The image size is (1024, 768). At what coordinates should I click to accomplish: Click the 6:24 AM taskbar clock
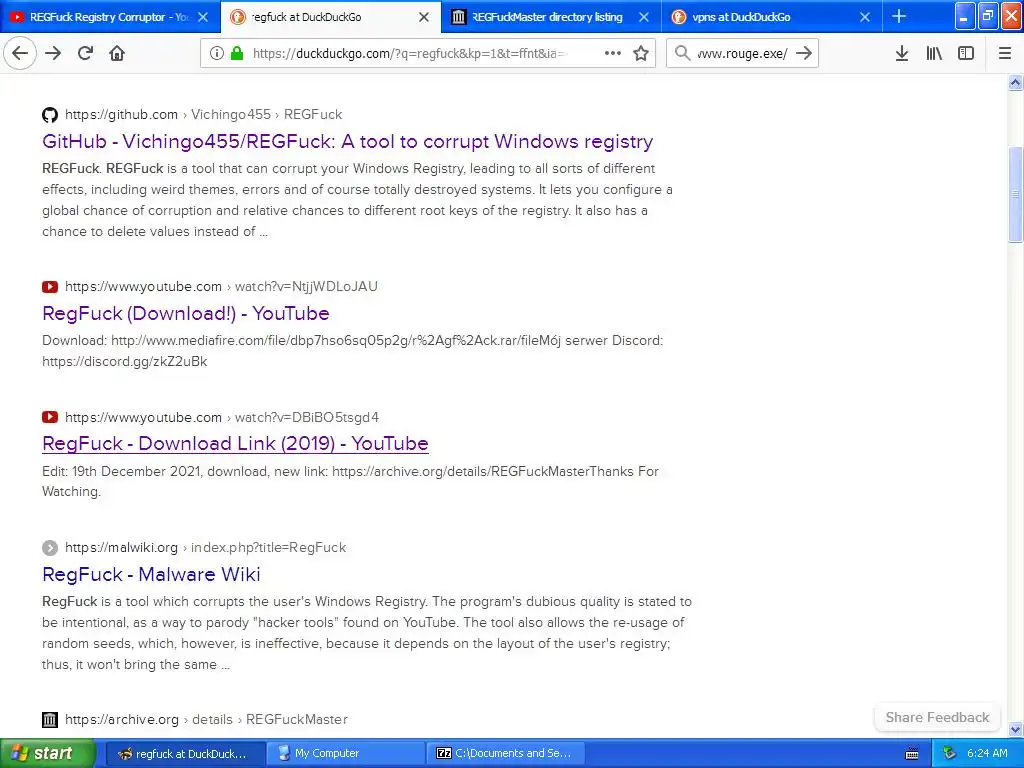[x=987, y=753]
